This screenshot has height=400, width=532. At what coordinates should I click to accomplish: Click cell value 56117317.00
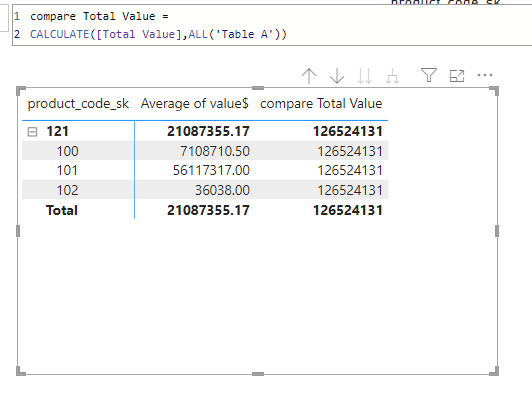[x=211, y=170]
